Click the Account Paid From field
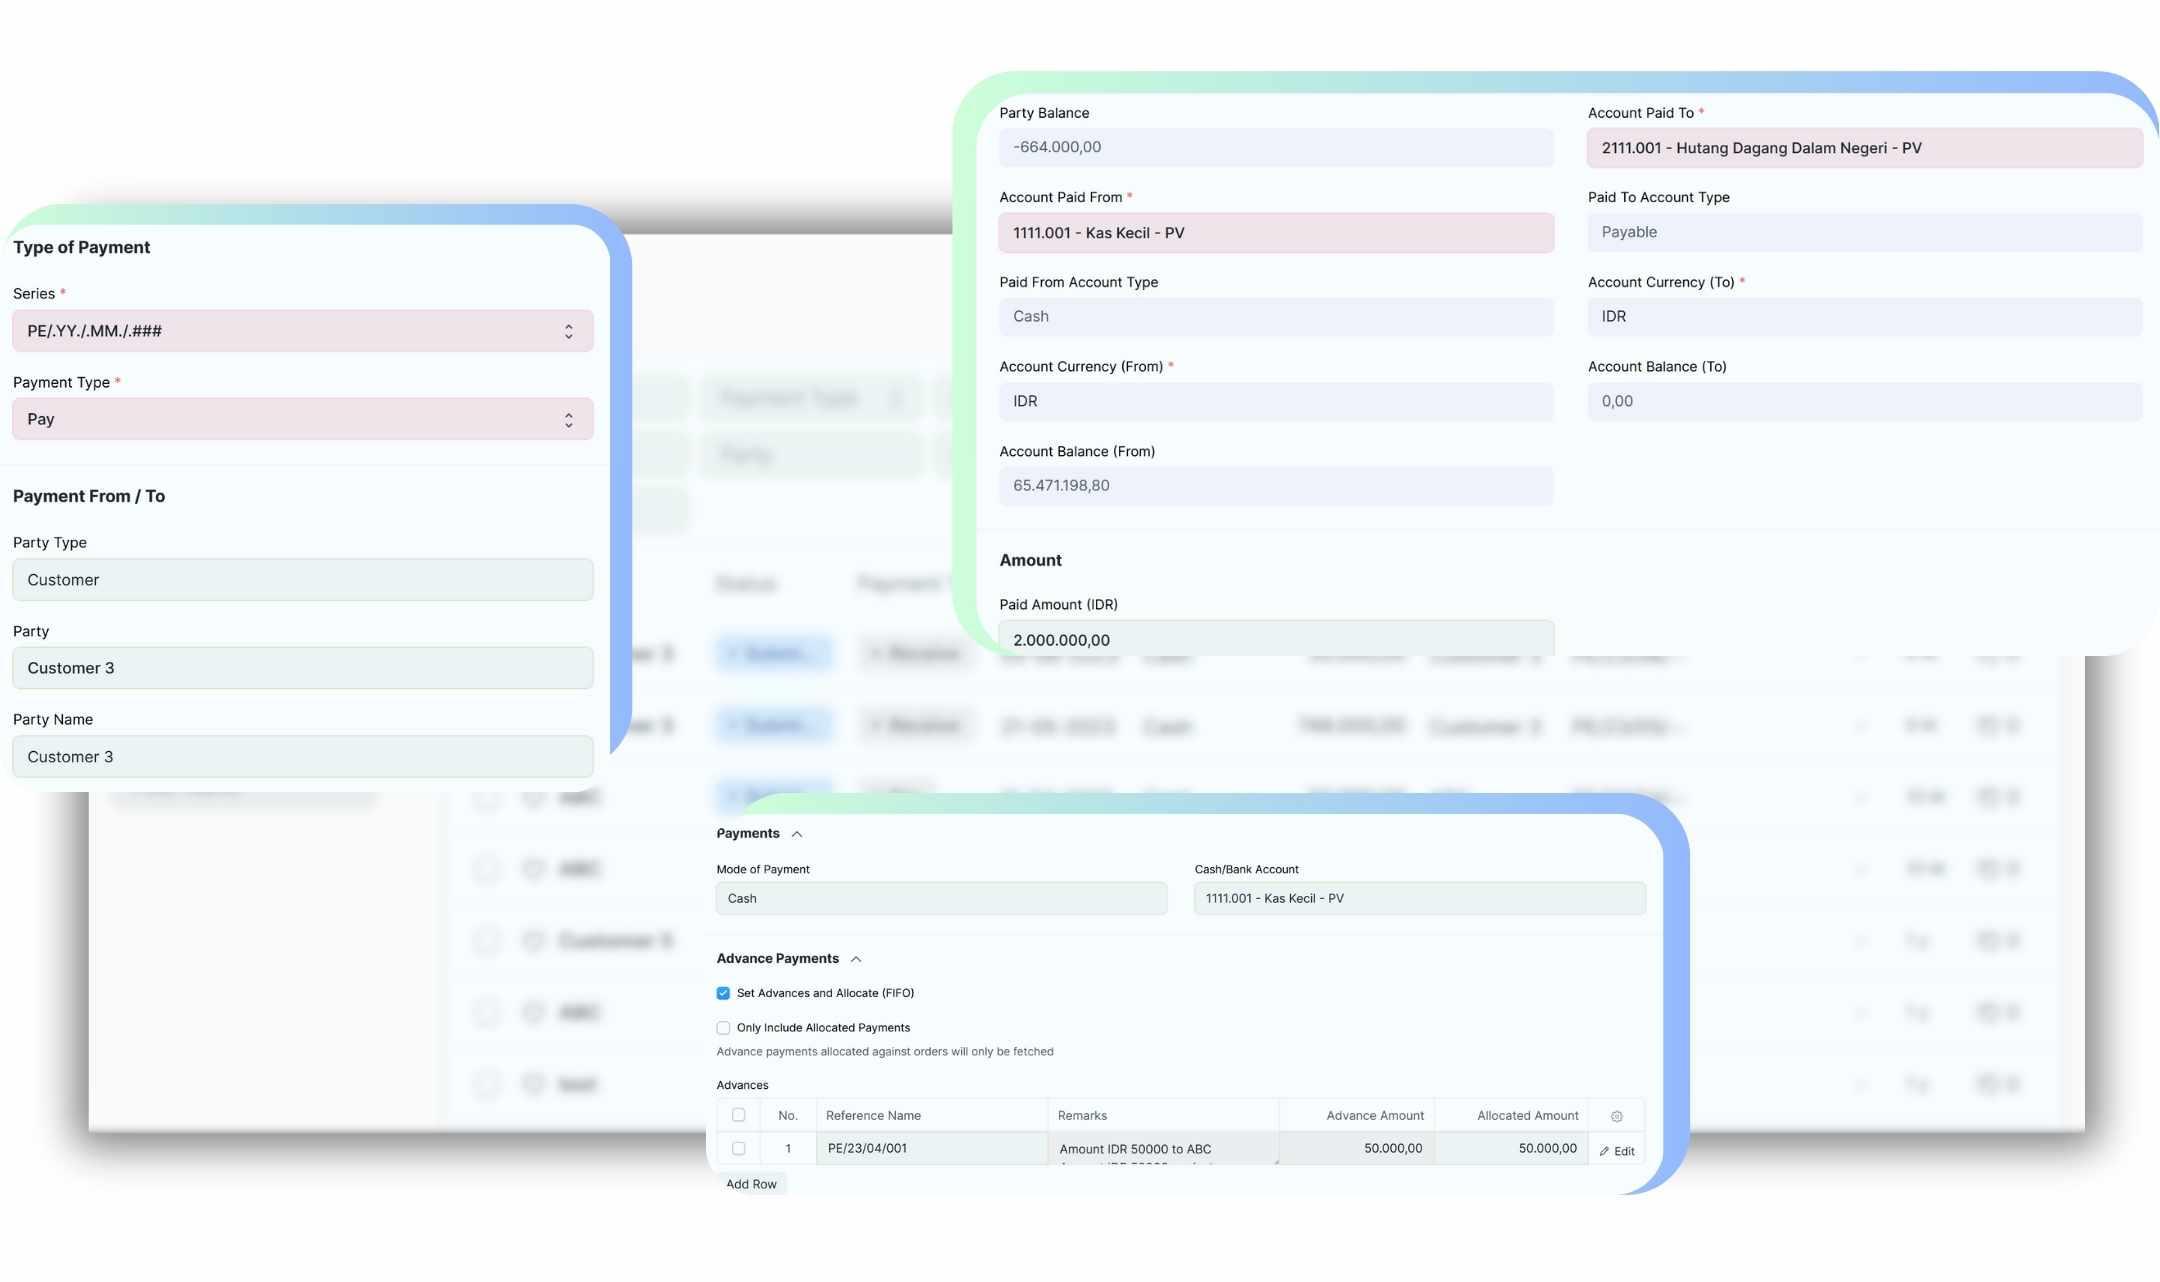2160x1282 pixels. (1275, 233)
